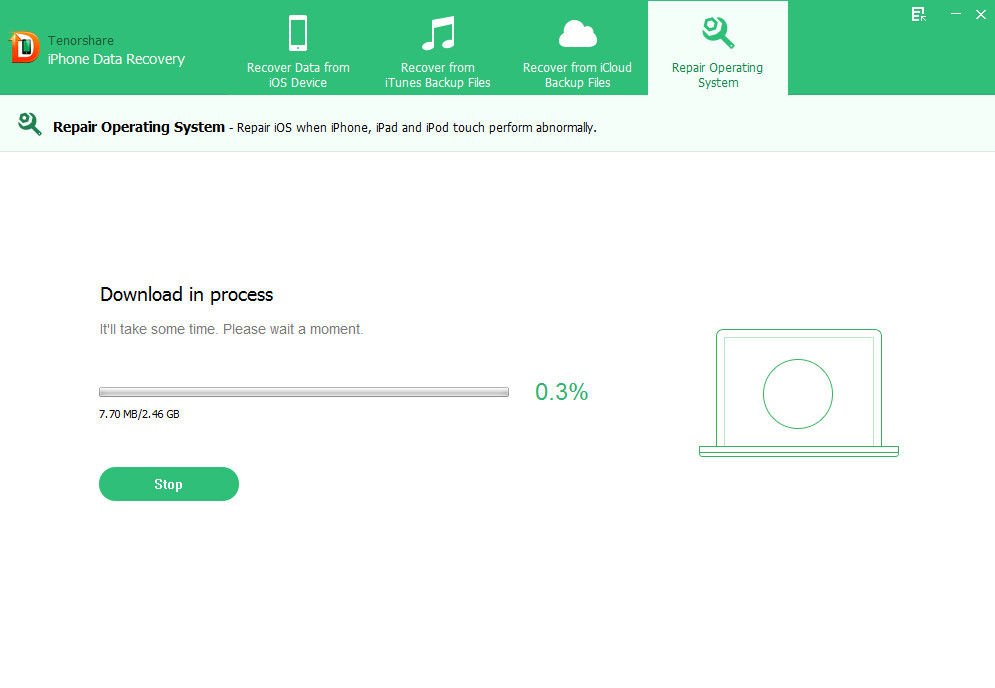Click the download progress bar
Image resolution: width=995 pixels, height=688 pixels.
304,392
